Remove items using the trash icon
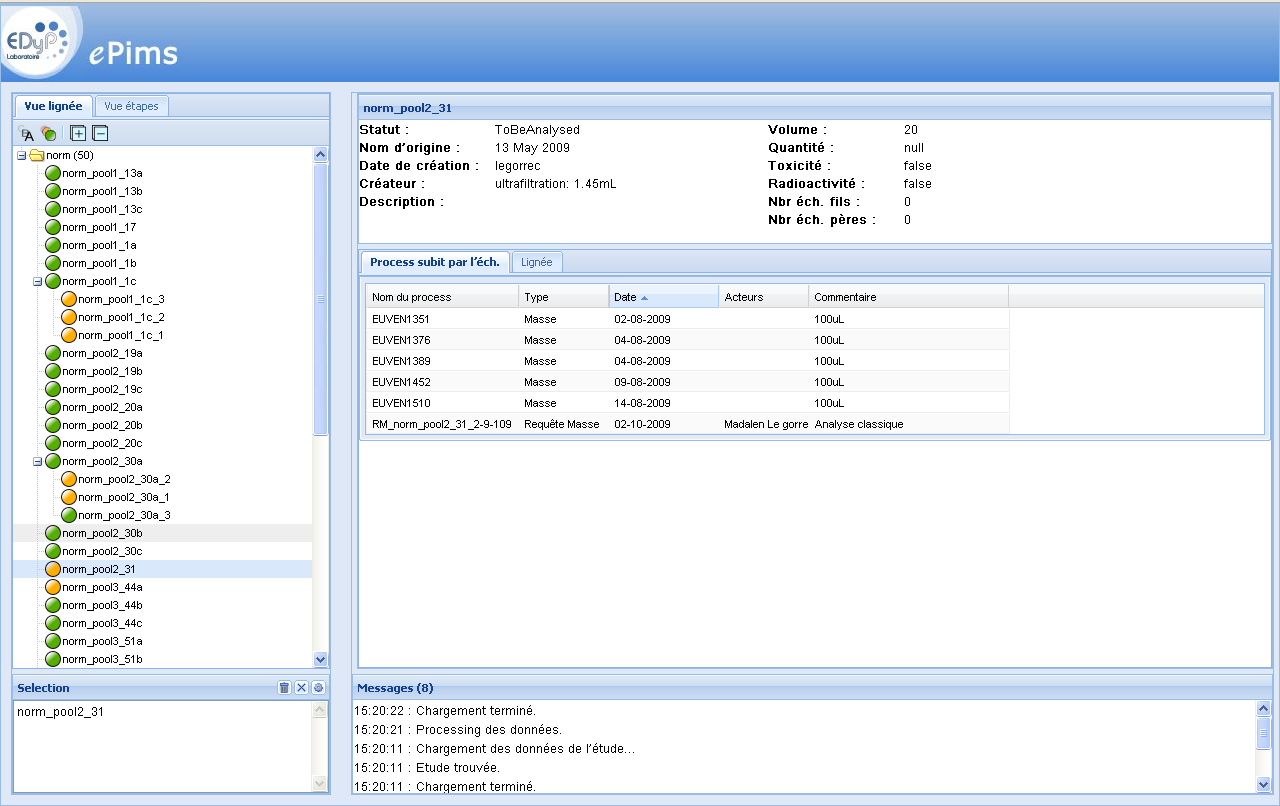Screen dimensions: 1280x806 pos(286,687)
